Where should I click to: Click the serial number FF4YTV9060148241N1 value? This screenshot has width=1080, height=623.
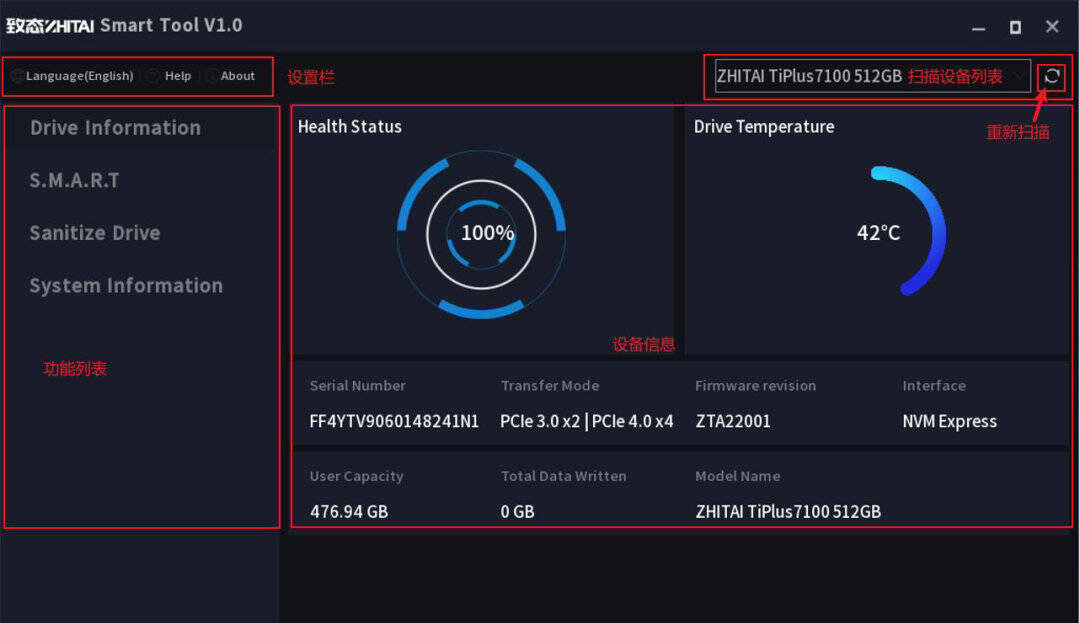(x=394, y=421)
